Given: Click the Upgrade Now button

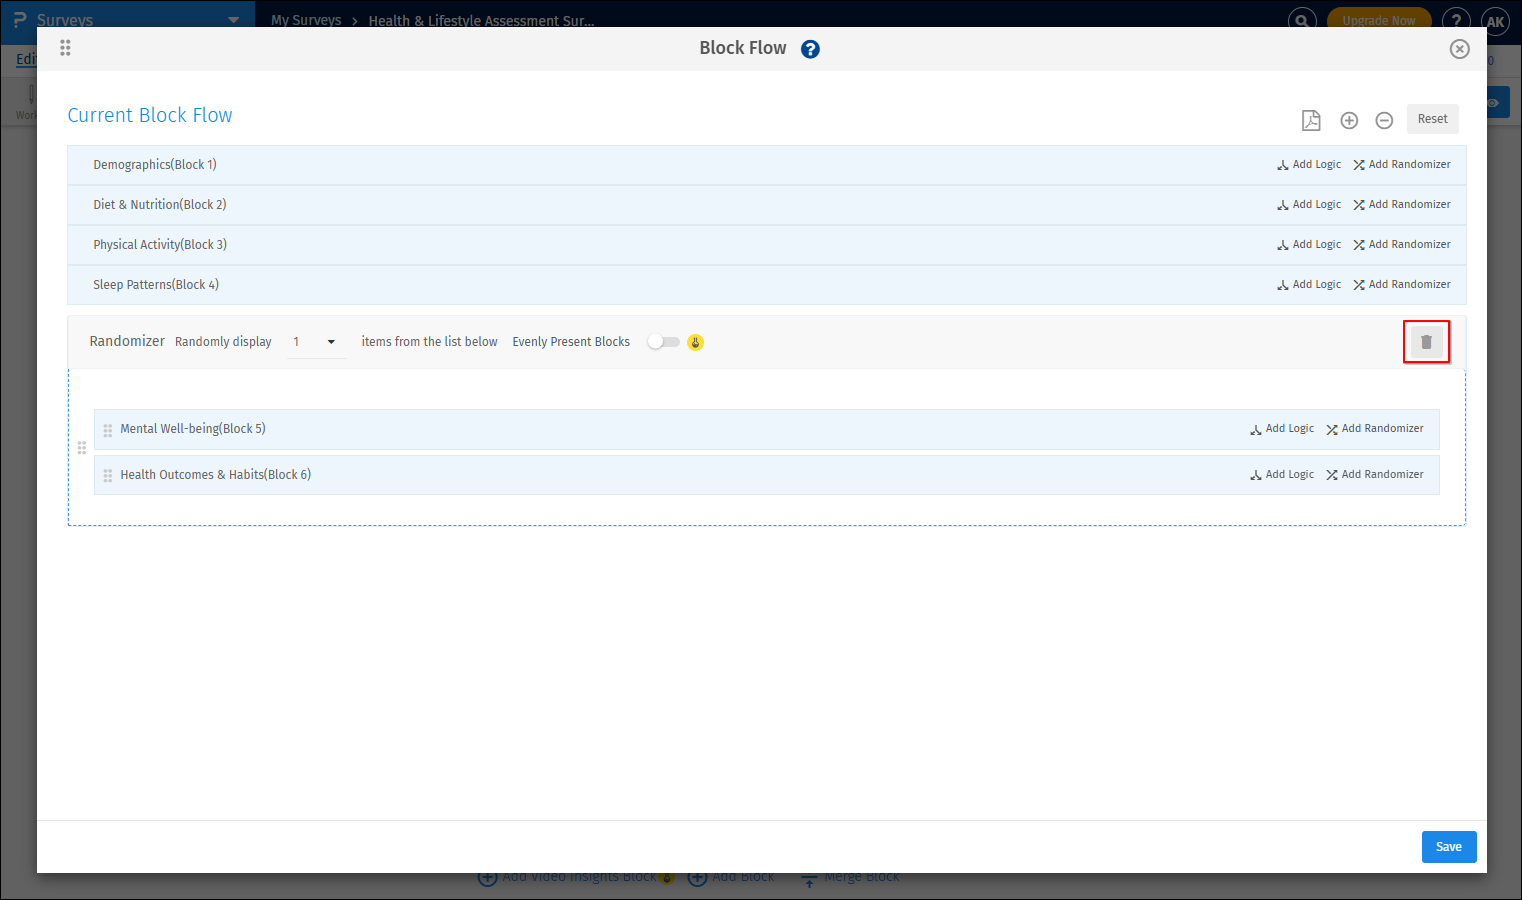Looking at the screenshot, I should pos(1379,18).
